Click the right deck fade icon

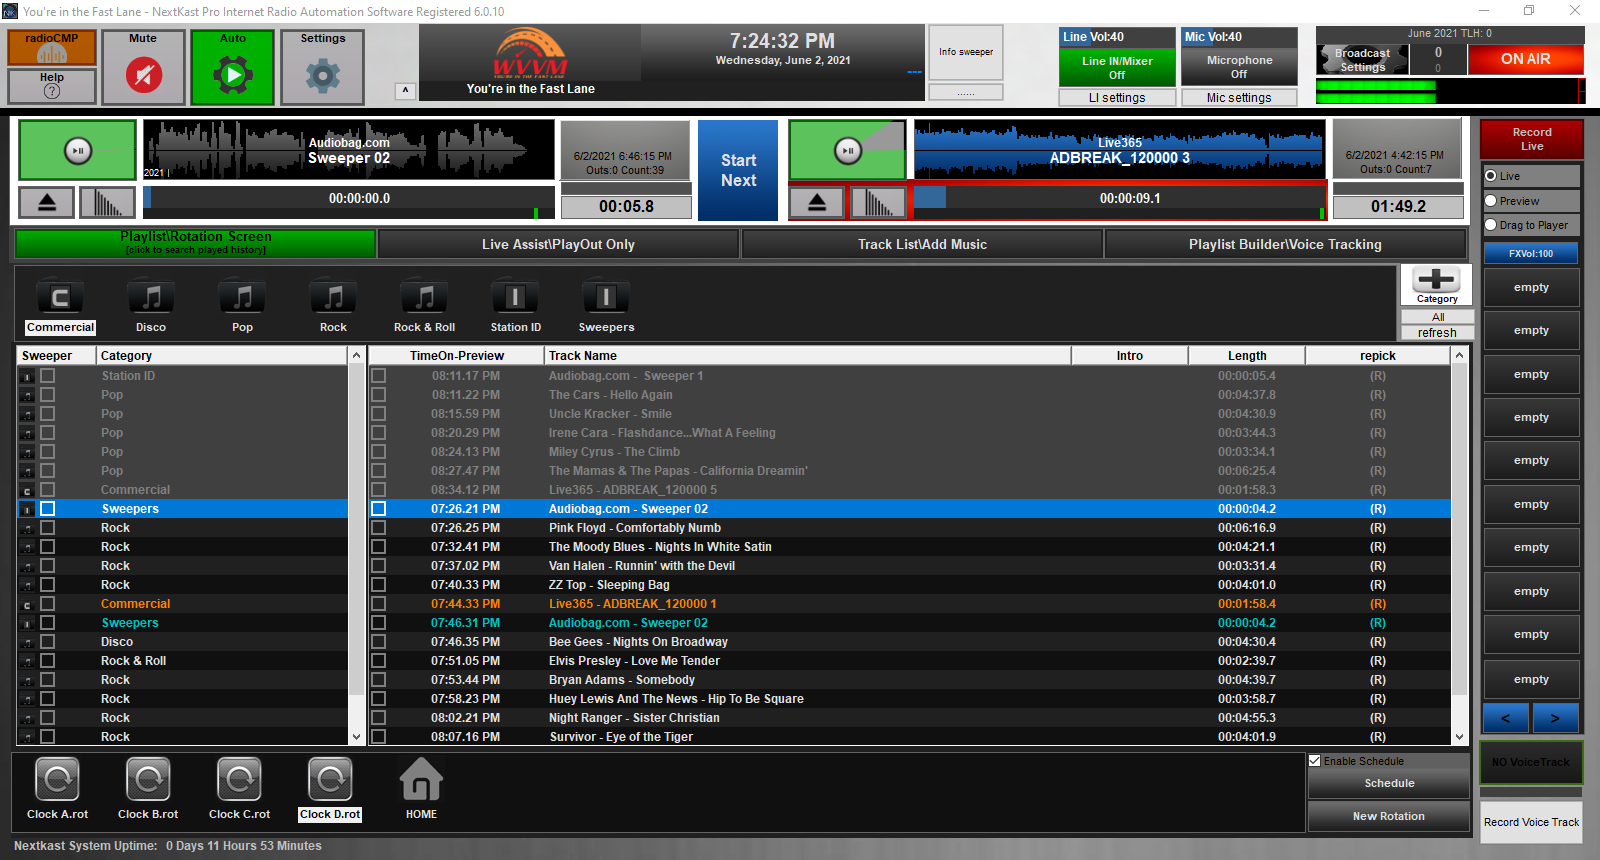pos(878,203)
